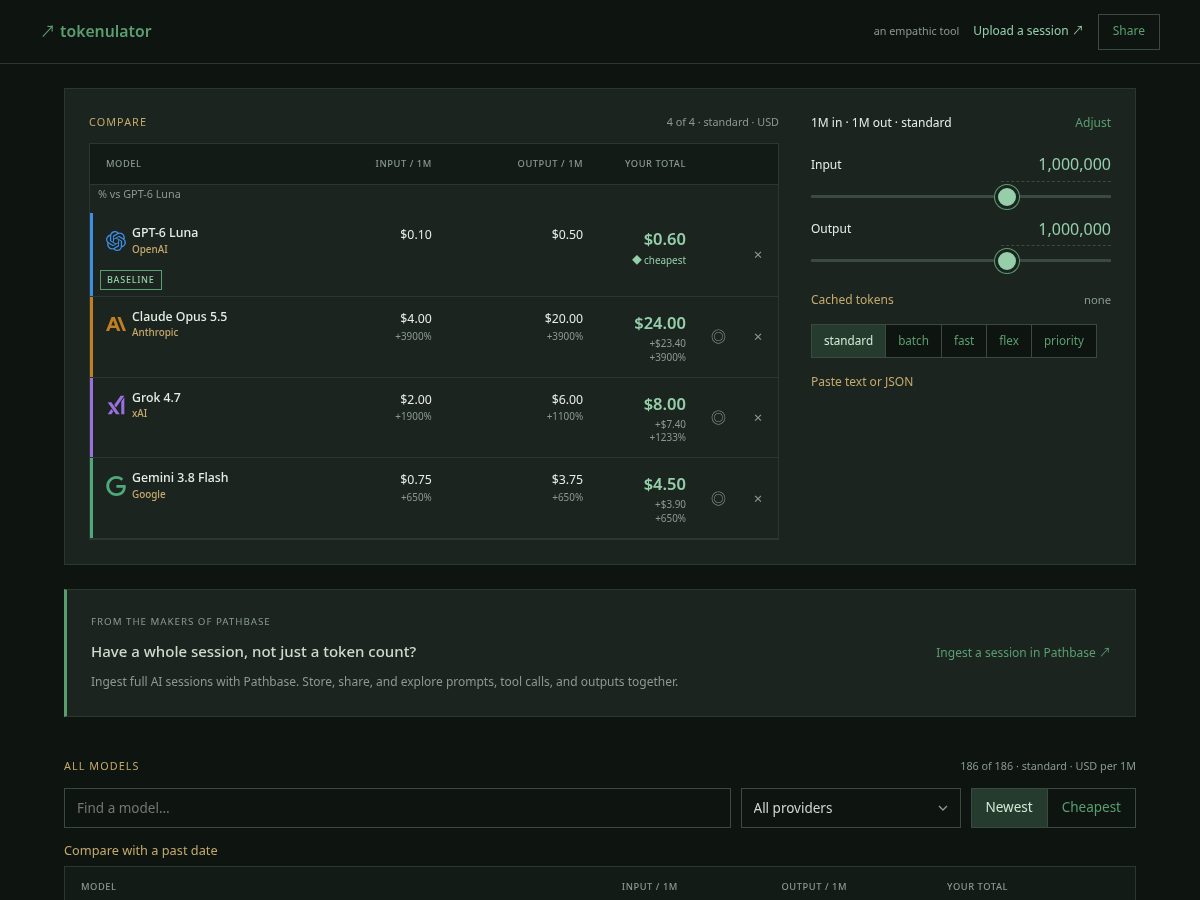This screenshot has width=1200, height=900.
Task: Select the fast pricing tier
Action: click(x=964, y=341)
